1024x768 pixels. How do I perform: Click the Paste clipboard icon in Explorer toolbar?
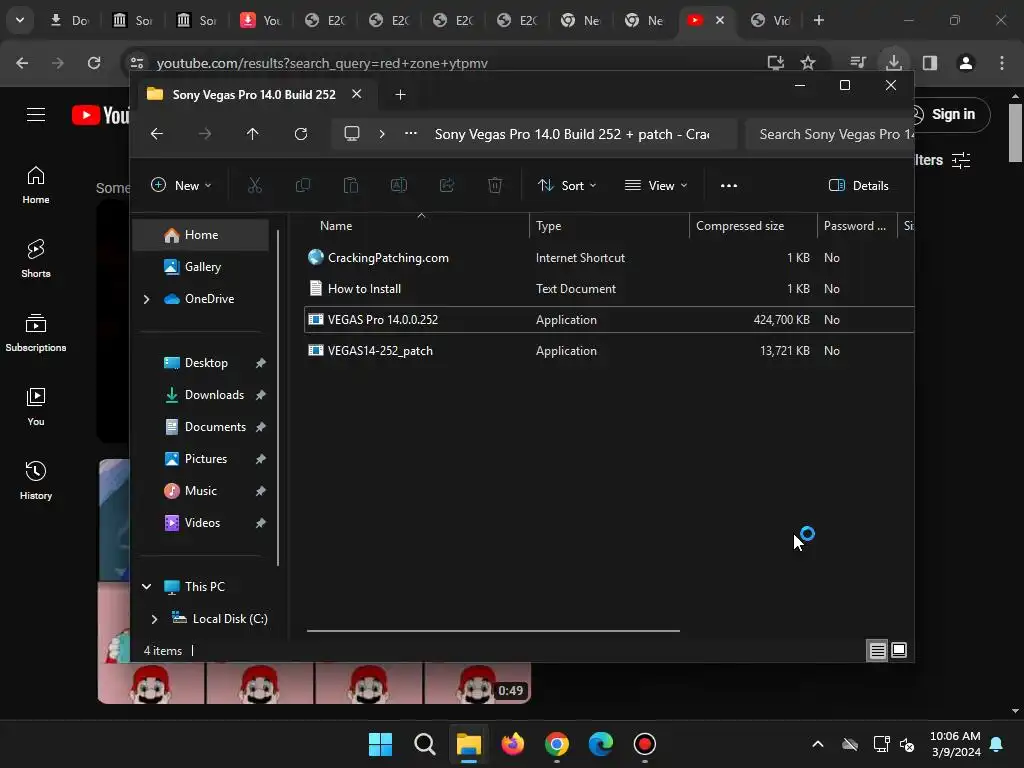[351, 185]
